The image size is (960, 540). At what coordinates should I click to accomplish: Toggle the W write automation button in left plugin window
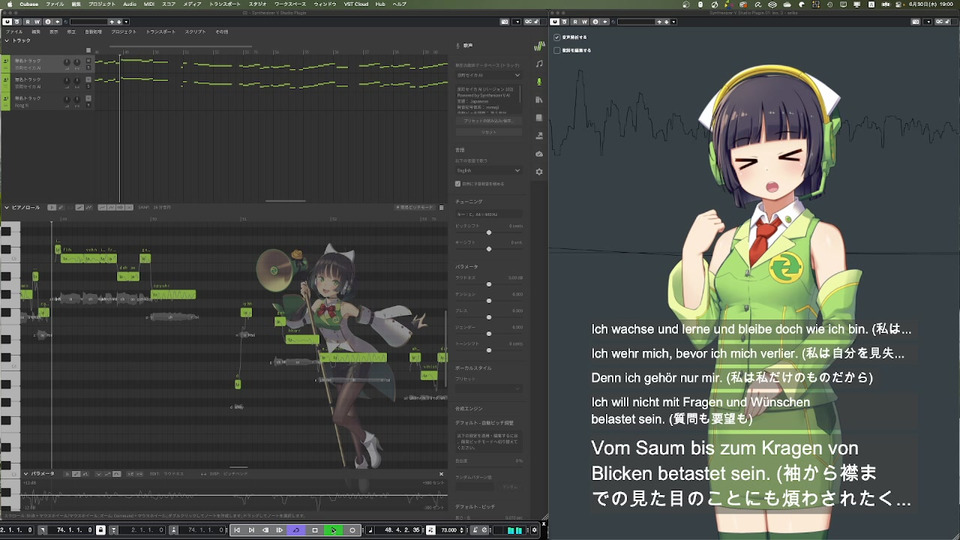point(37,22)
